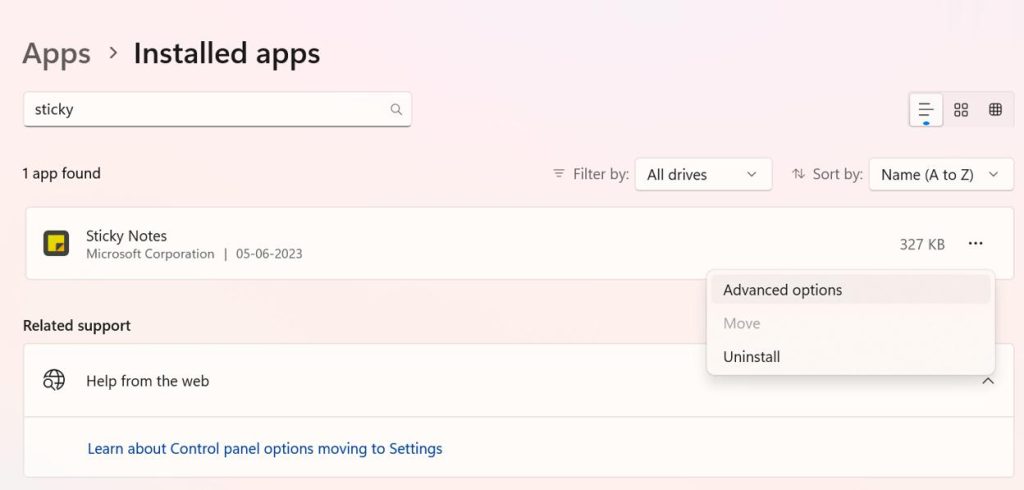This screenshot has height=490, width=1024.
Task: Open Learn about Control panel options link
Action: 264,449
